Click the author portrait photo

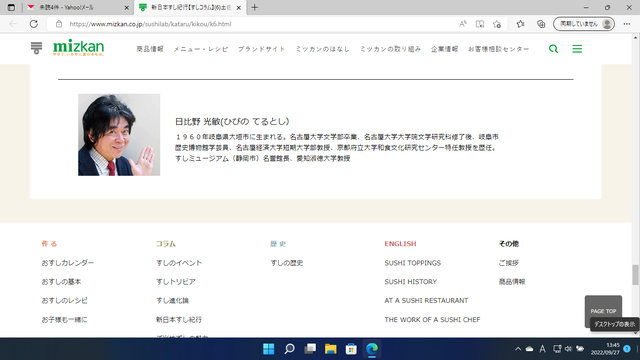point(119,135)
